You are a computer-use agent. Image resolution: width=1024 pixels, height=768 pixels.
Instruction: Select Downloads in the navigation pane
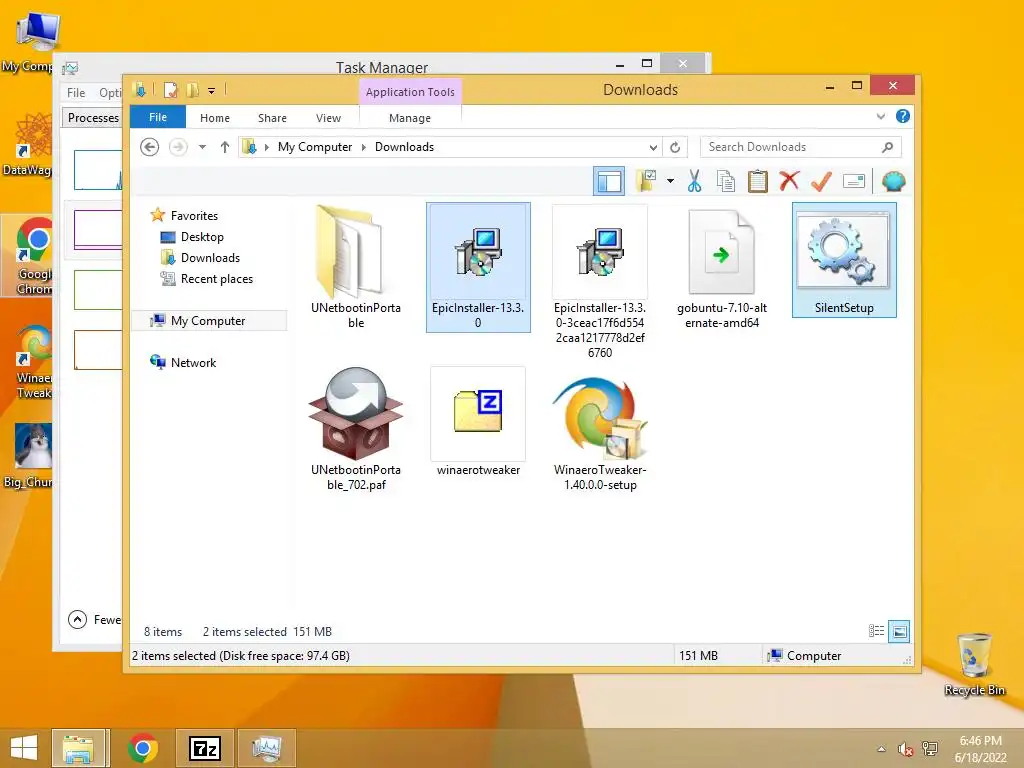coord(210,257)
